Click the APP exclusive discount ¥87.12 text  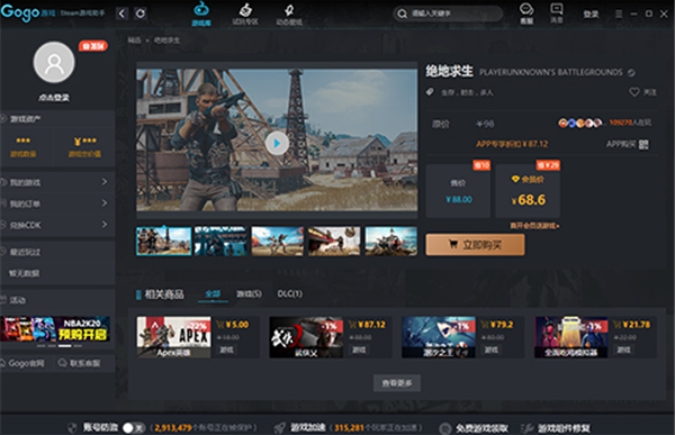[512, 144]
